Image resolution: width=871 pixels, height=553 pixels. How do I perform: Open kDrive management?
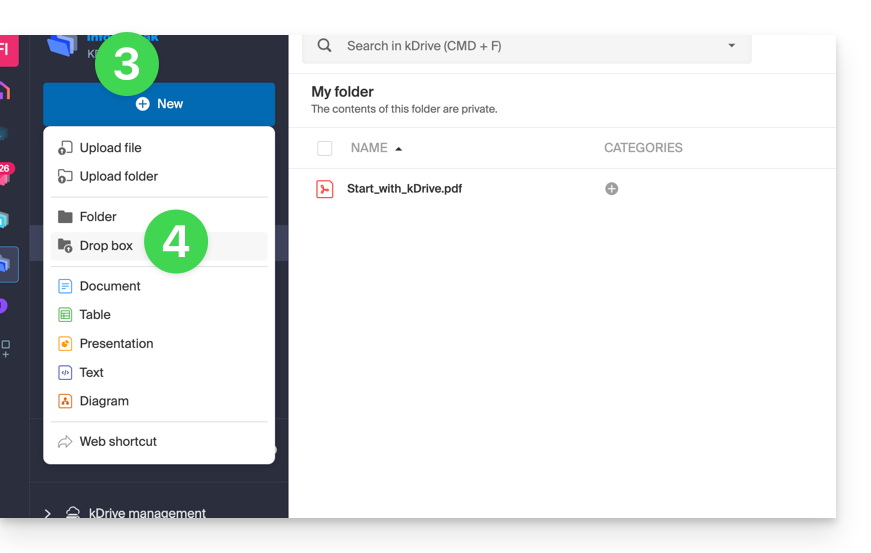click(147, 512)
